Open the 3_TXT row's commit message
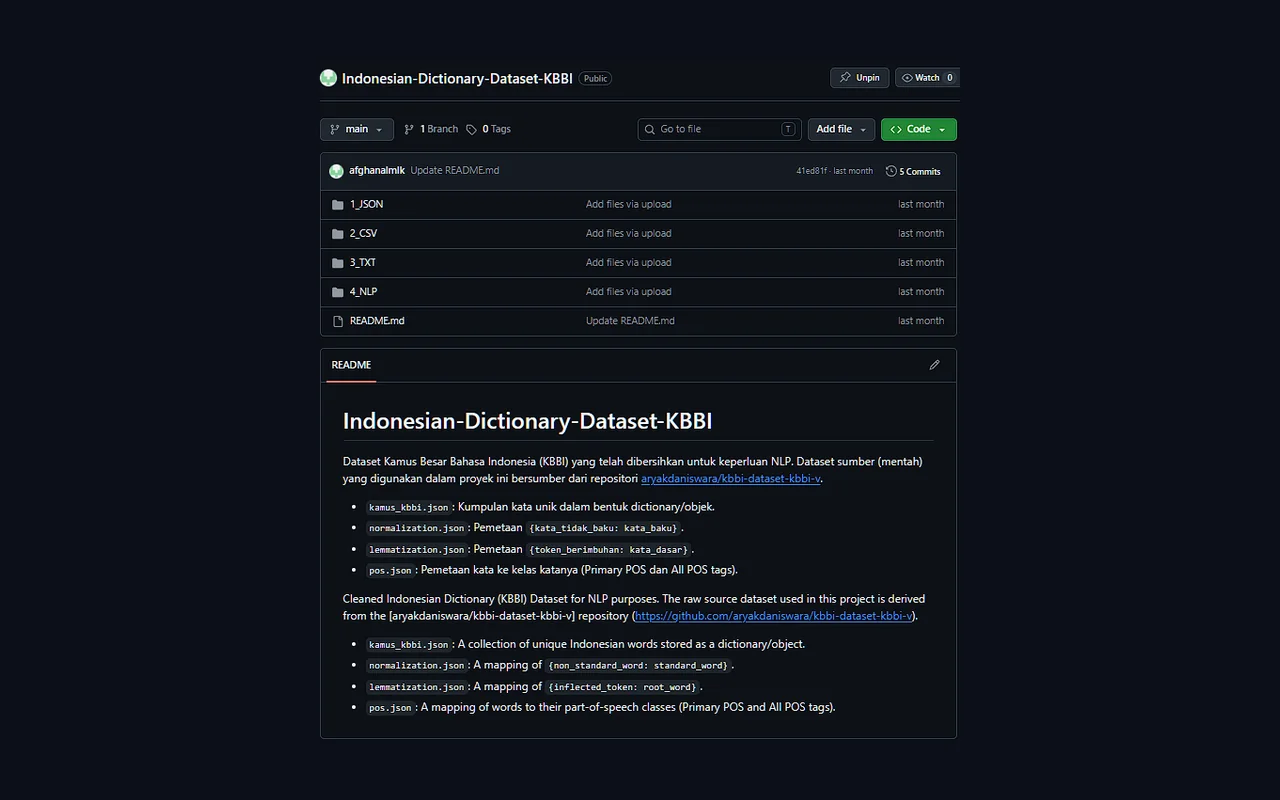Image resolution: width=1280 pixels, height=800 pixels. pos(628,262)
